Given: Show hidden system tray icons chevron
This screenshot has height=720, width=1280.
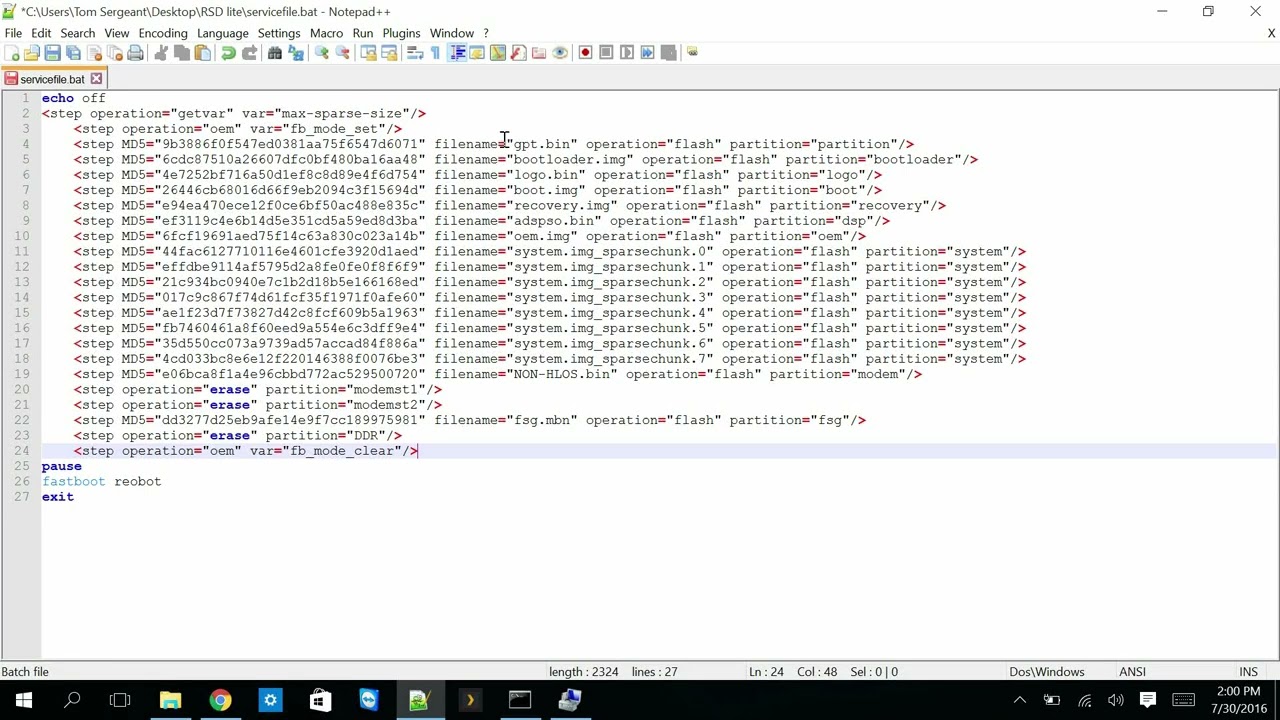Looking at the screenshot, I should [x=1019, y=700].
